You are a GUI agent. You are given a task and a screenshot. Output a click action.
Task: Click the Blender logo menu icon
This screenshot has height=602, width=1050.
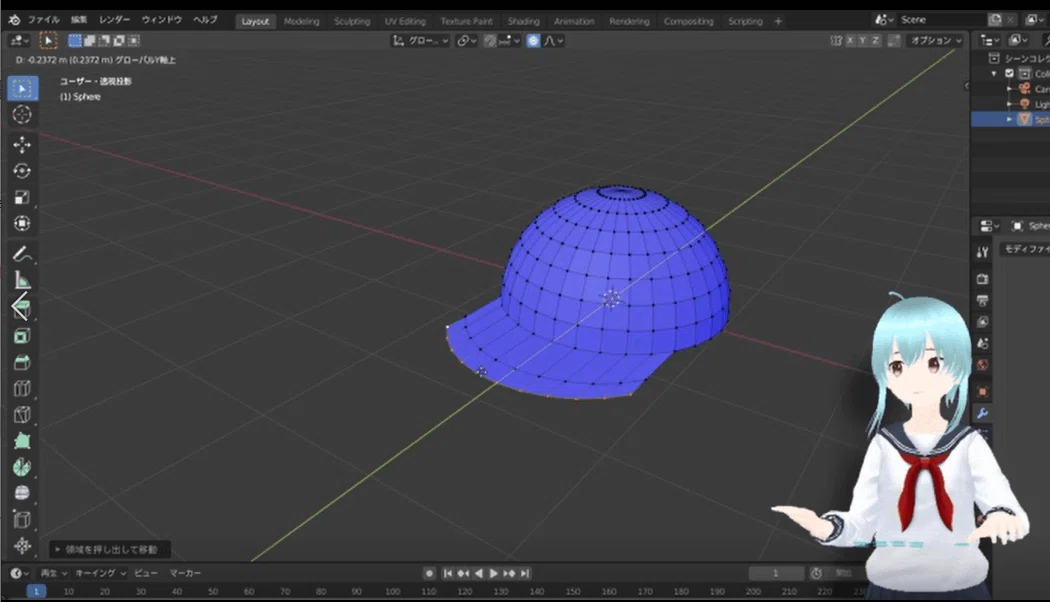click(14, 20)
